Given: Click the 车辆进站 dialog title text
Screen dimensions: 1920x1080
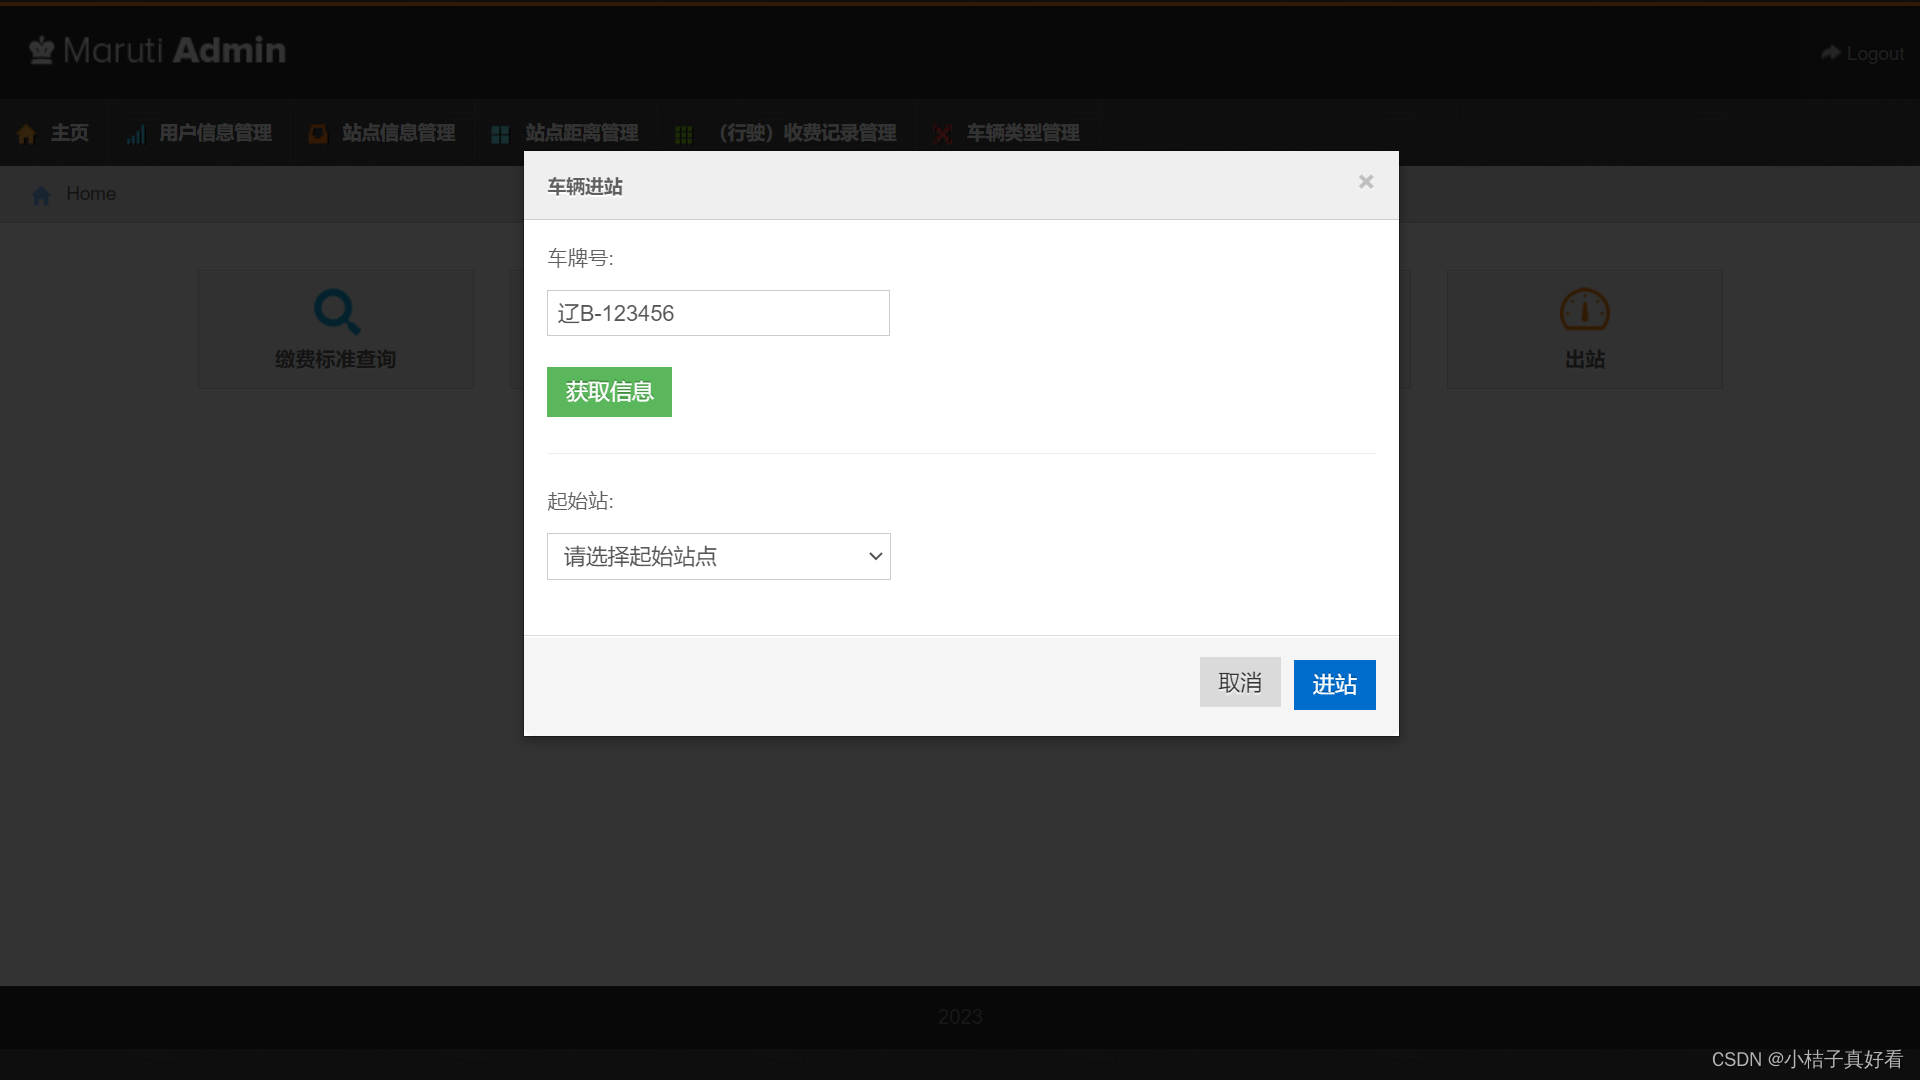Looking at the screenshot, I should coord(585,186).
